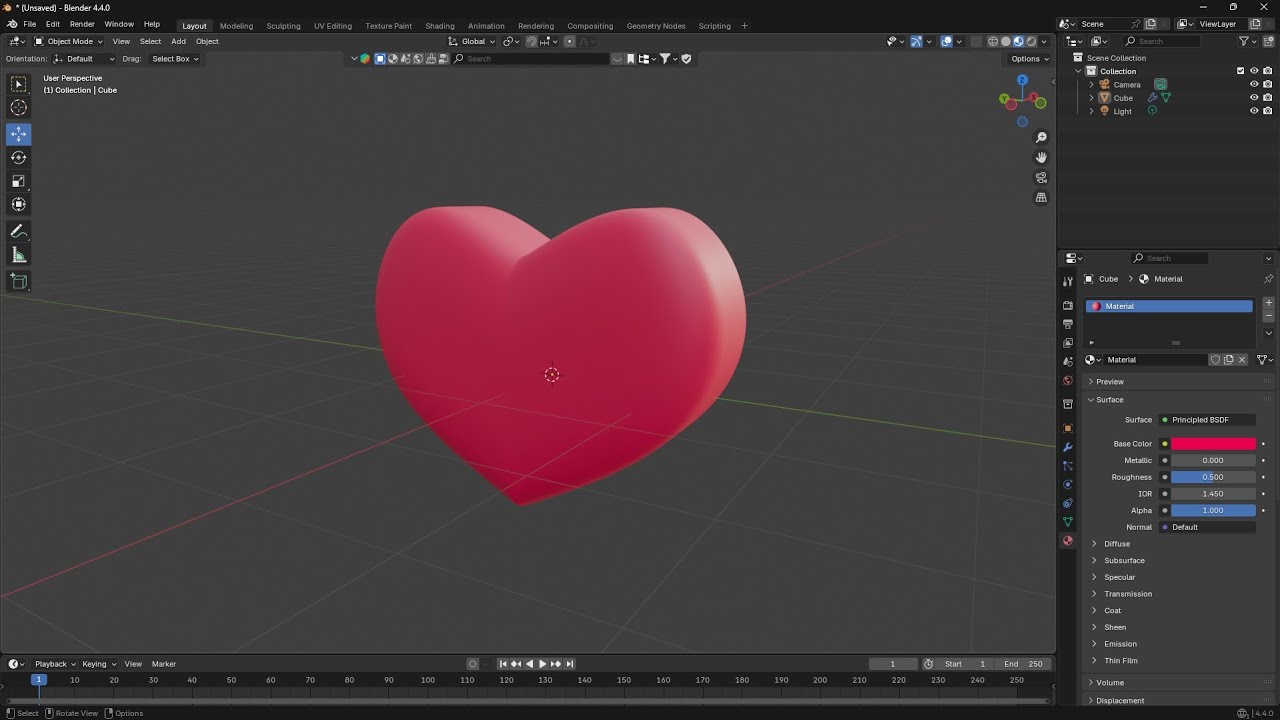Toggle fake user shield for Material
This screenshot has height=720, width=1280.
1215,360
